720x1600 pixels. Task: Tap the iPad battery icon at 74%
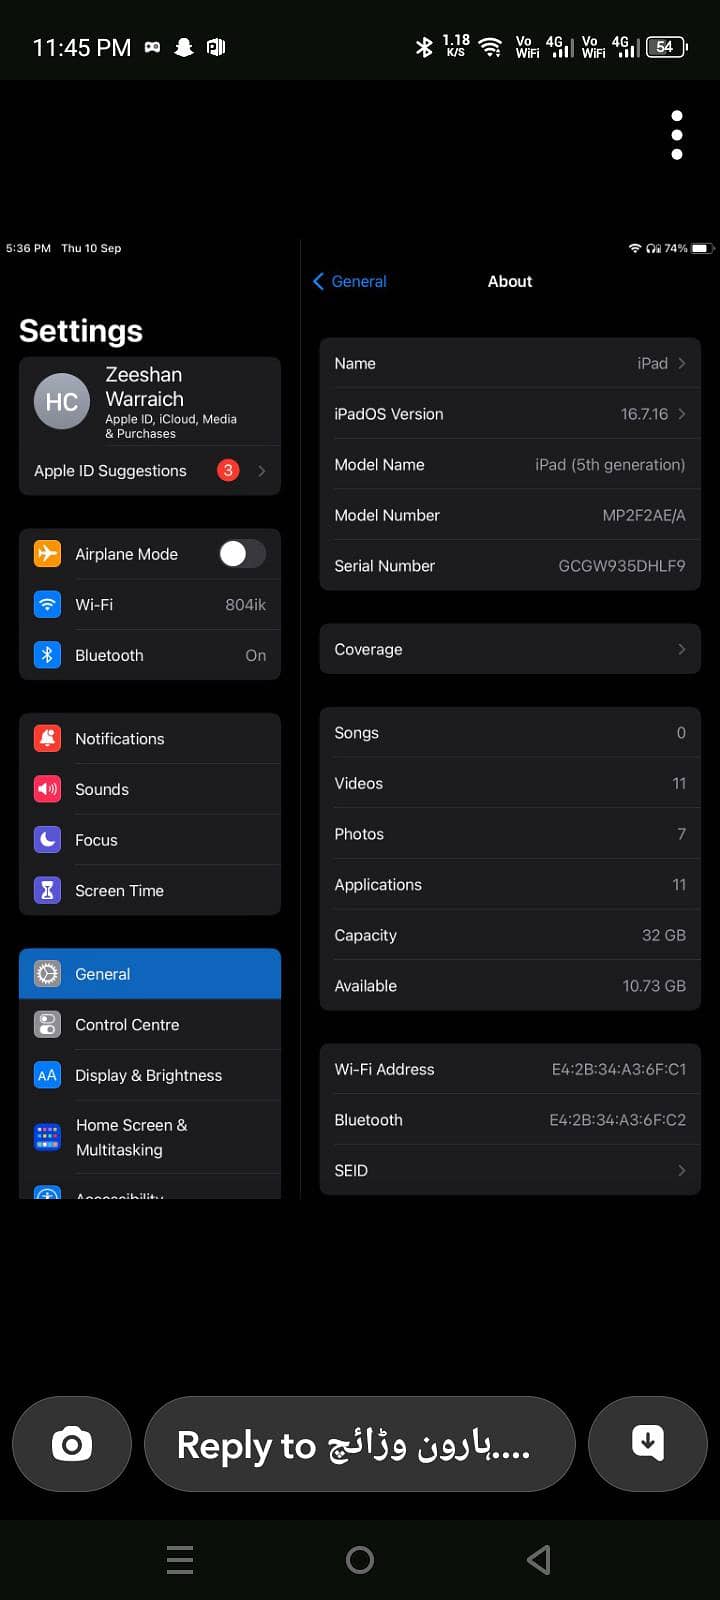coord(701,248)
